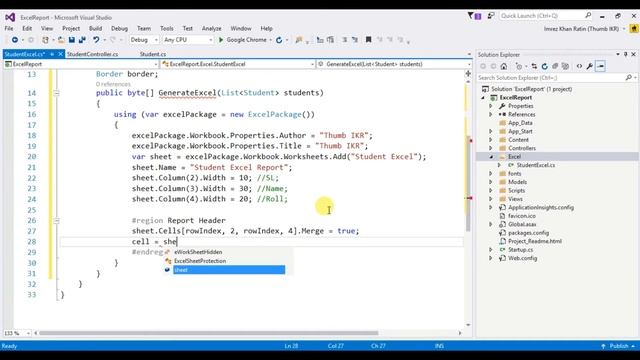
Task: Click the editor vertical scrollbar thumb
Action: (x=468, y=183)
